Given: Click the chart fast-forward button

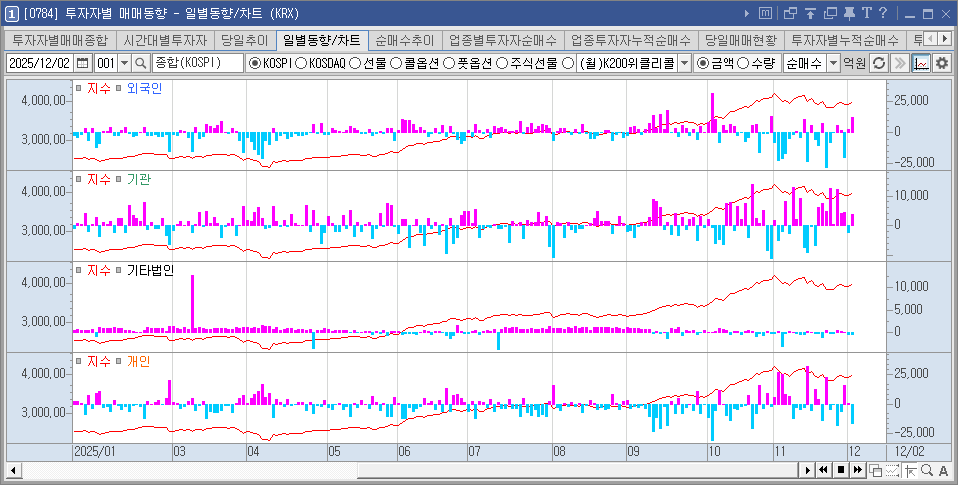Looking at the screenshot, I should coord(857,470).
